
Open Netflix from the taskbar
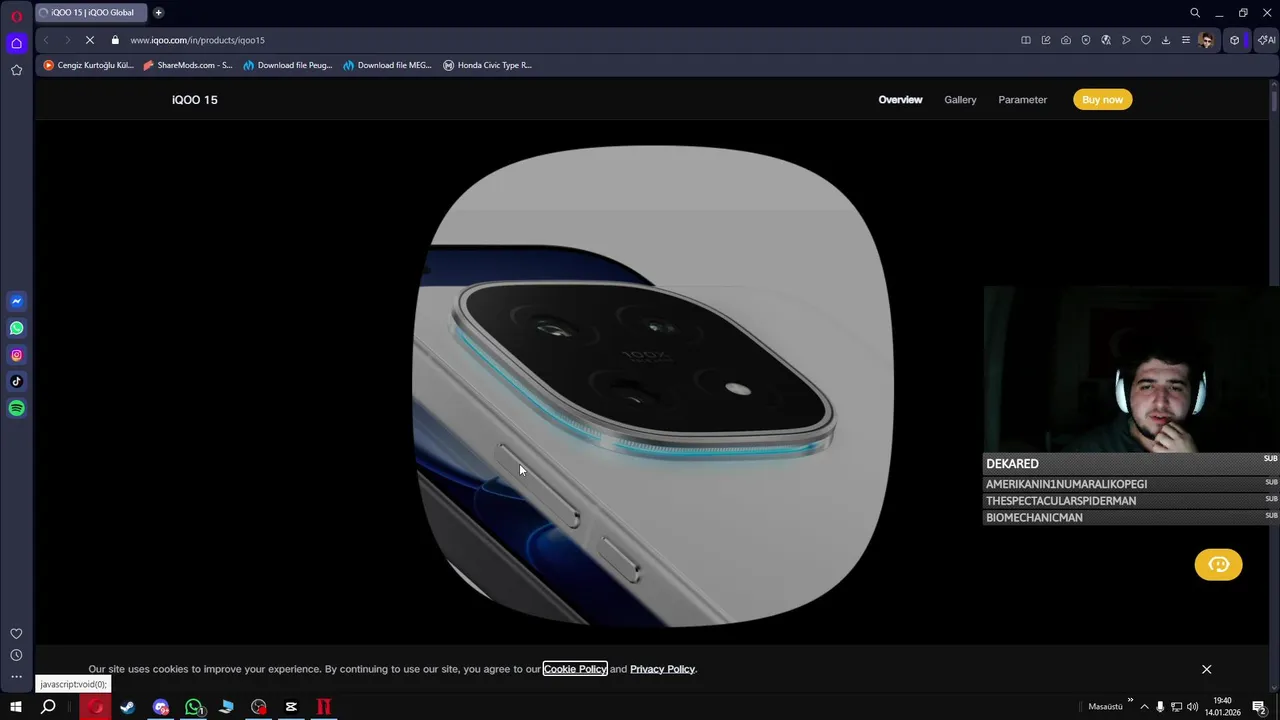[324, 707]
